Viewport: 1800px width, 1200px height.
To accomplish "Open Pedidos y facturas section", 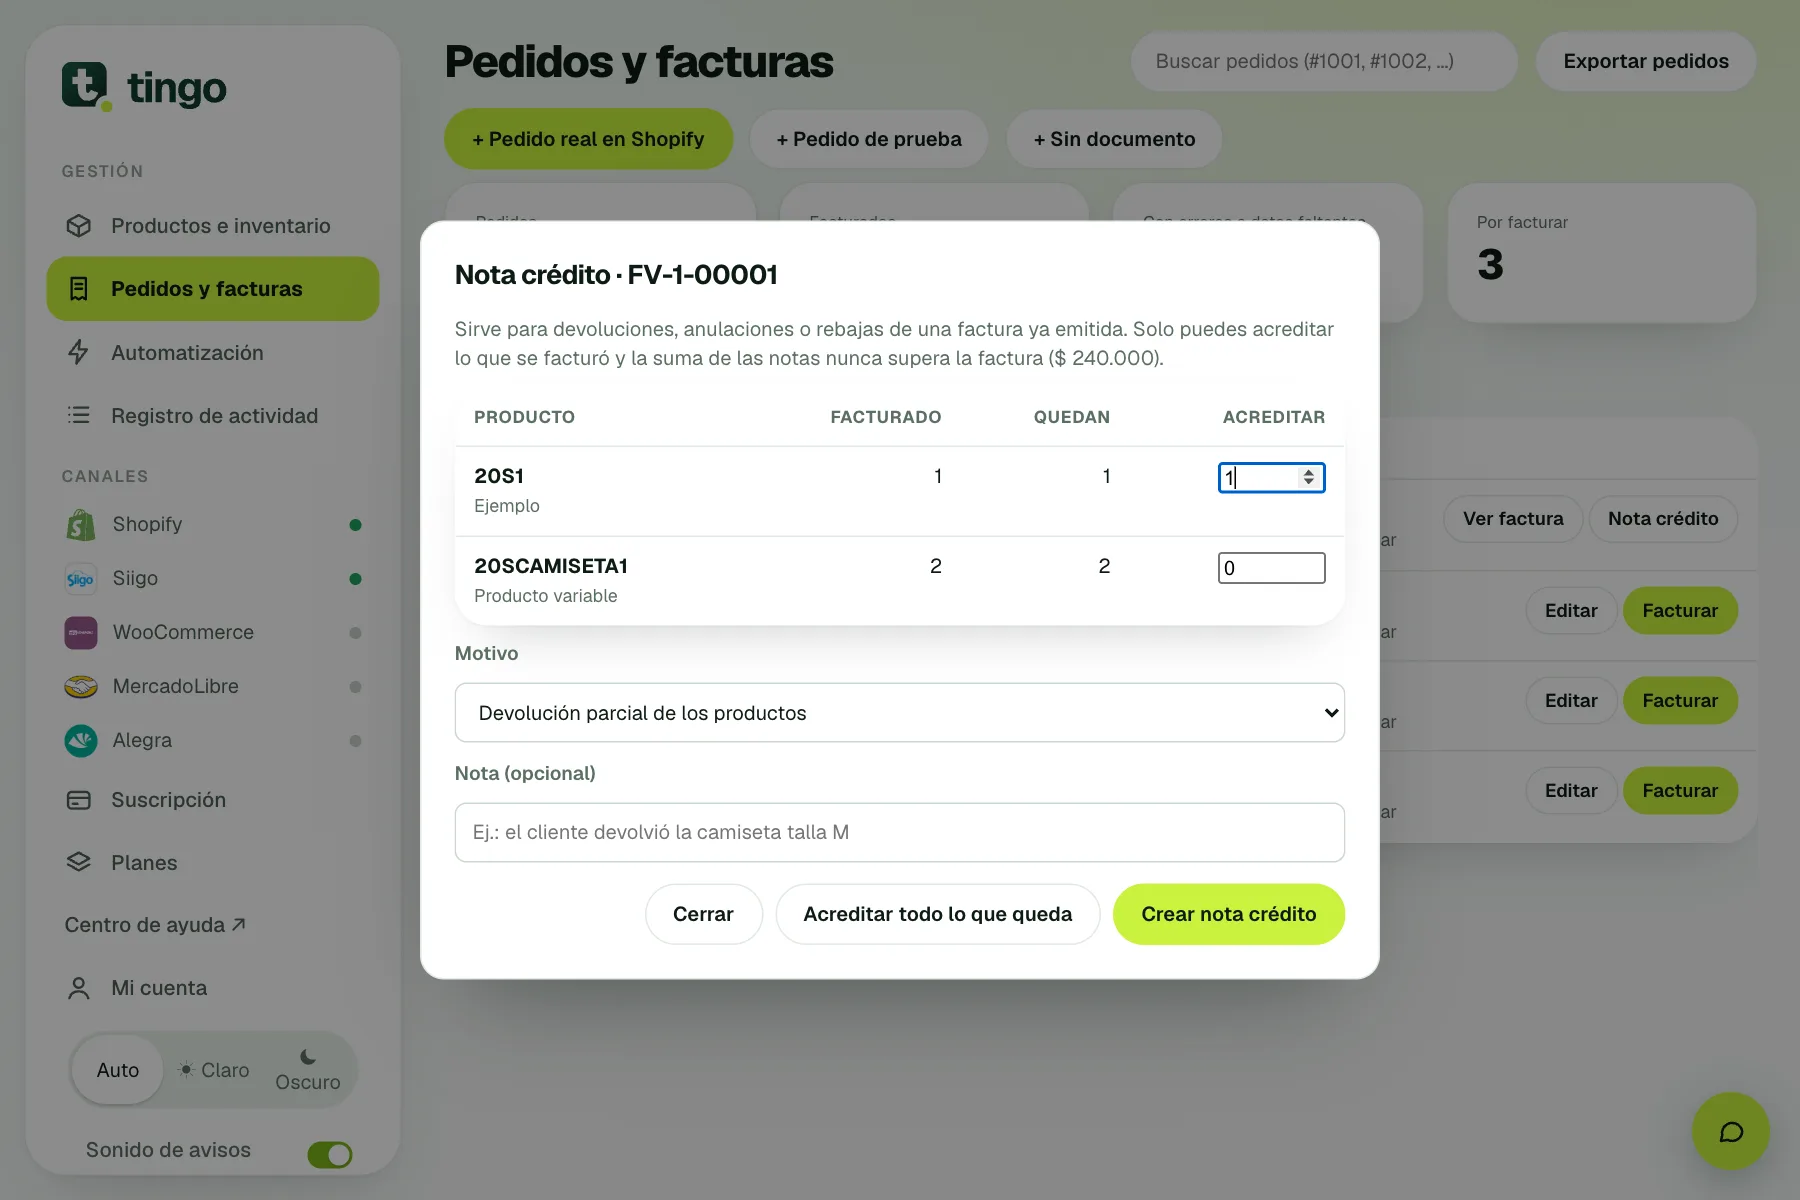I will 213,289.
